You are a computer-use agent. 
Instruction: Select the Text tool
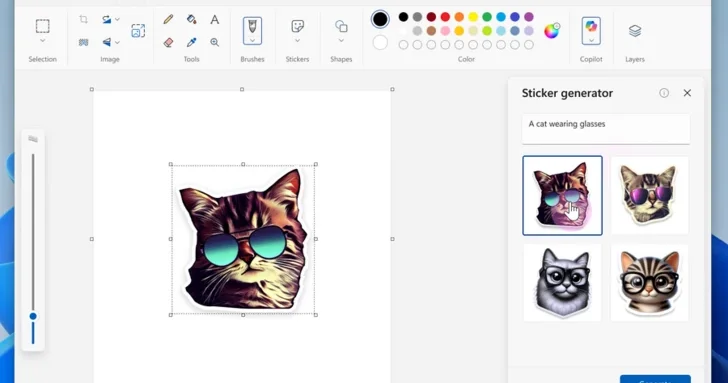pyautogui.click(x=214, y=19)
